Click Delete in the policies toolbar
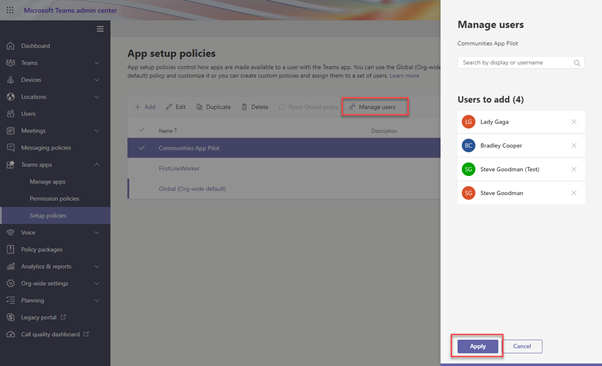Screen dimensions: 602x366 pyautogui.click(x=255, y=107)
